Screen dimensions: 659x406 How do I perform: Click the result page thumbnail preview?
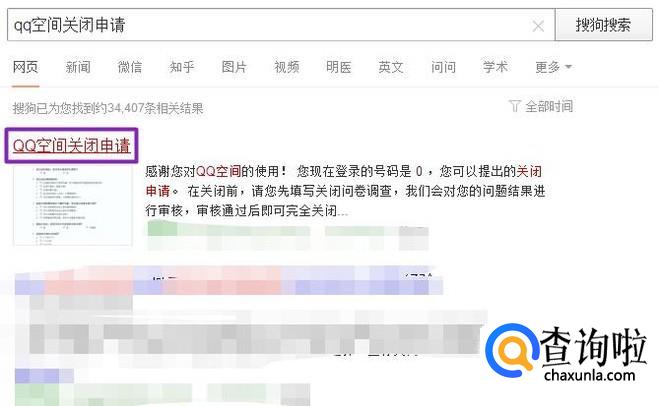(x=73, y=206)
